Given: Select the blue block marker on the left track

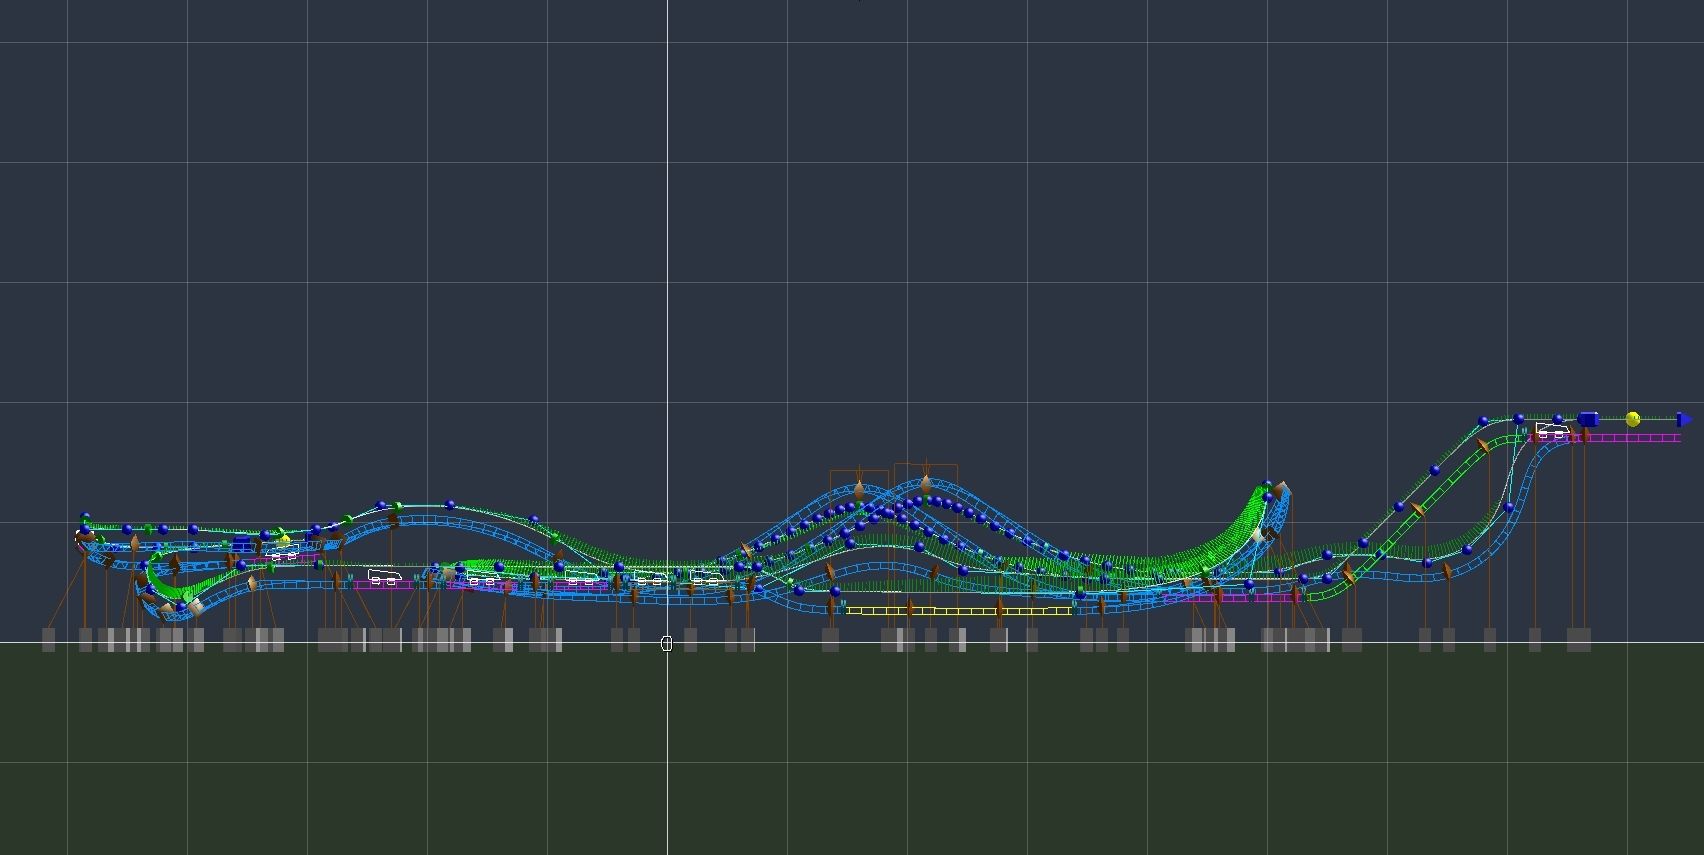Looking at the screenshot, I should click(241, 544).
